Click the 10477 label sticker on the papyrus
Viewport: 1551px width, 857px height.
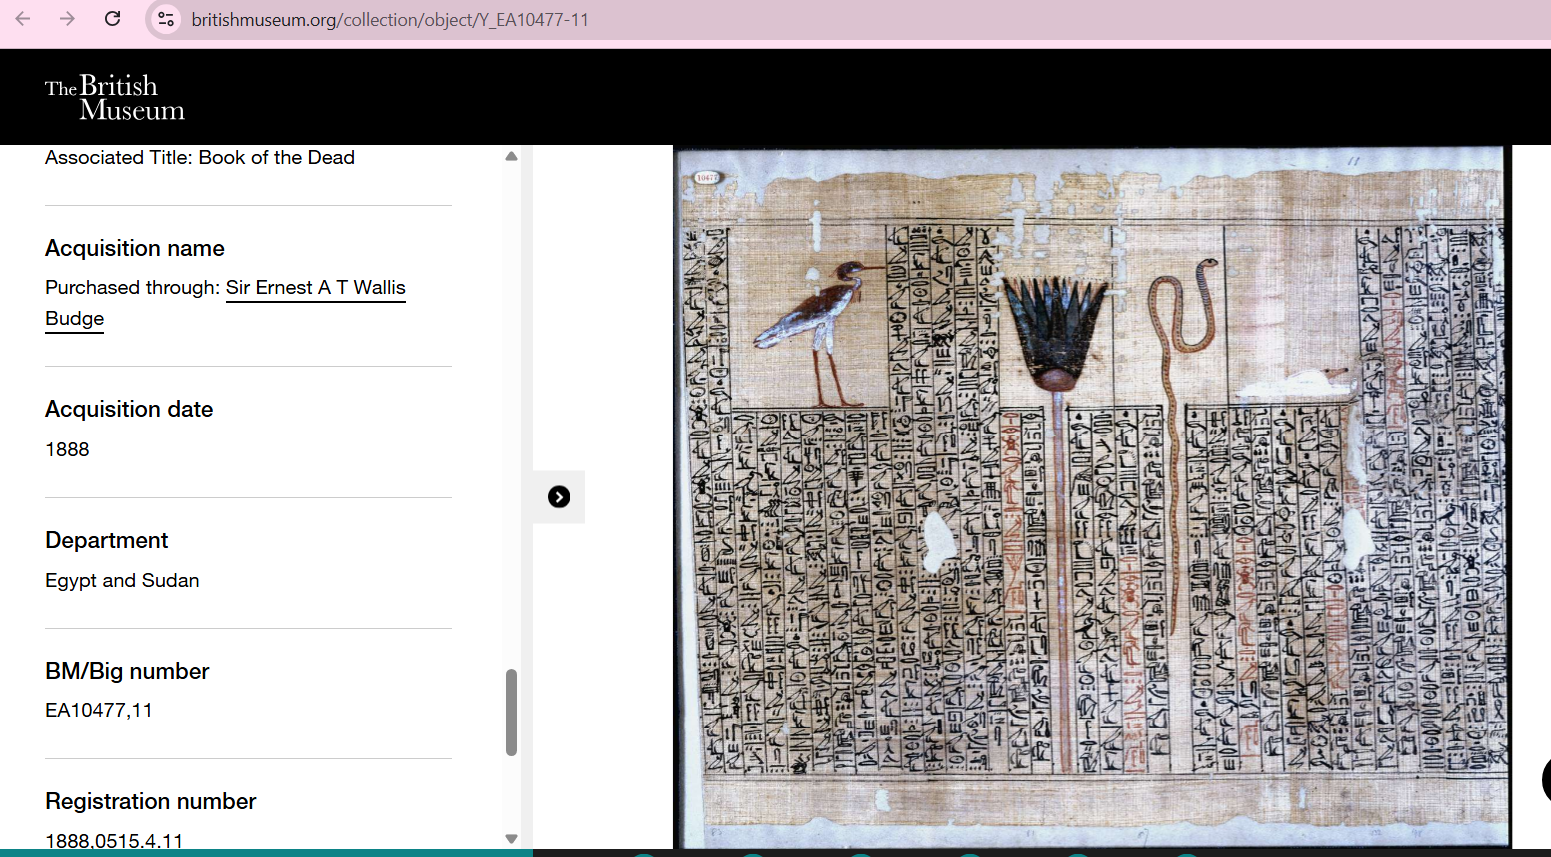tap(710, 178)
